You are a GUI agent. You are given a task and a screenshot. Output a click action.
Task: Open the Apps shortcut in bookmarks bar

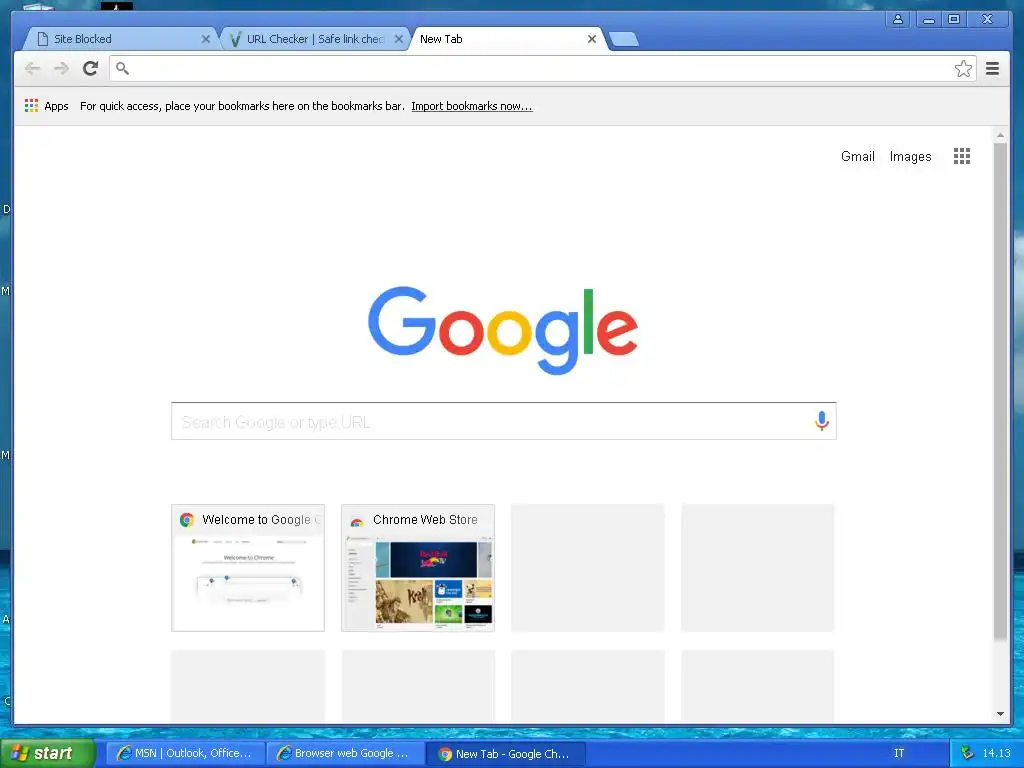pos(46,106)
